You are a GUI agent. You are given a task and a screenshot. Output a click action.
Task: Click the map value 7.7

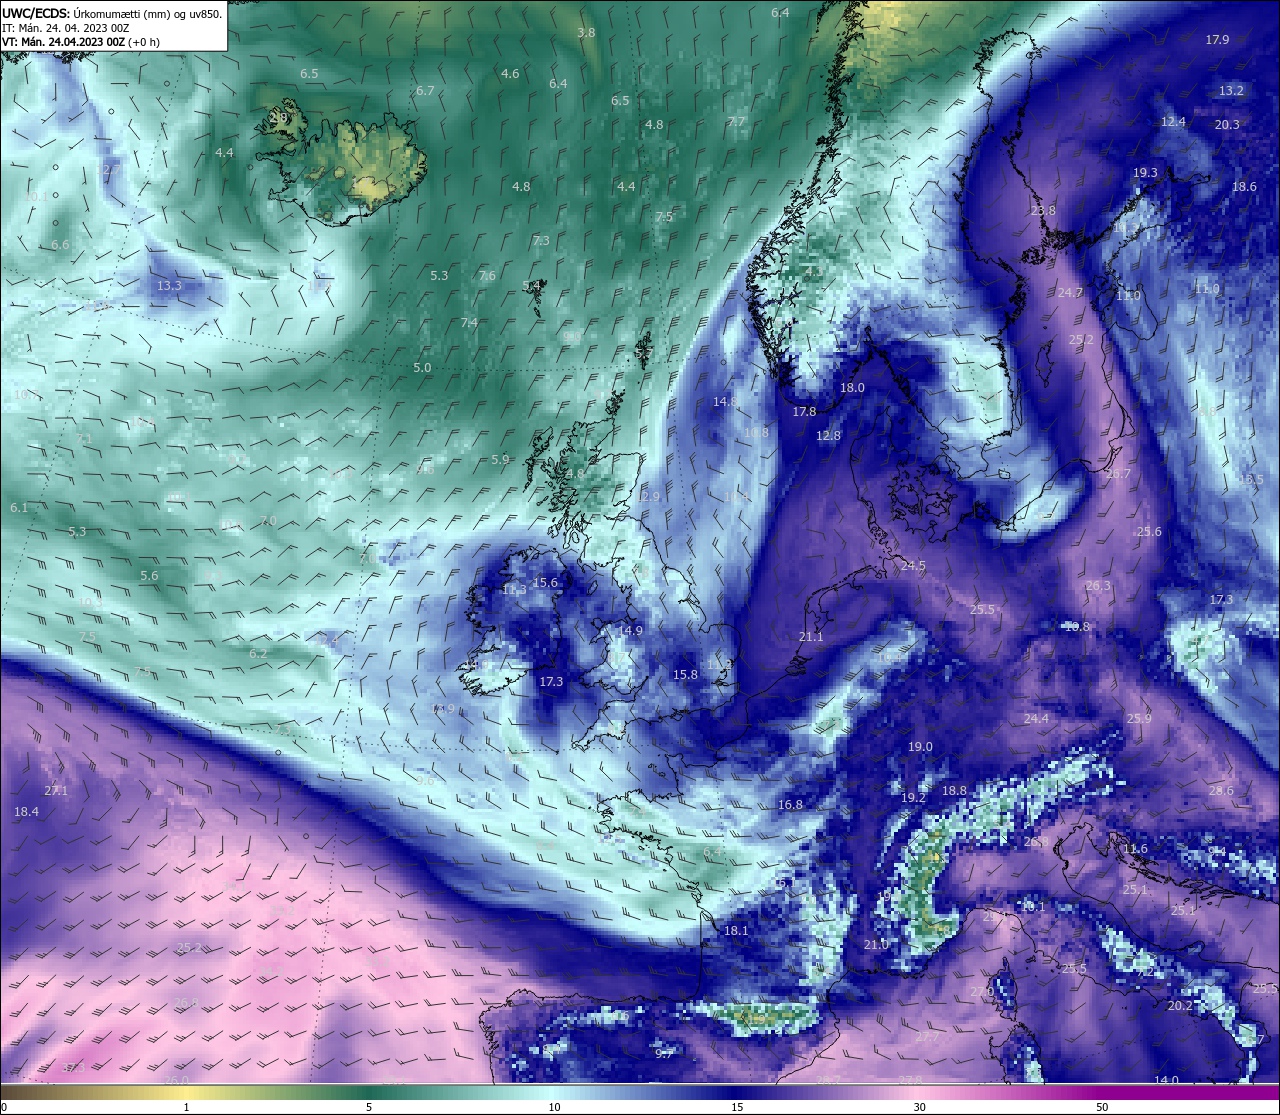736,122
